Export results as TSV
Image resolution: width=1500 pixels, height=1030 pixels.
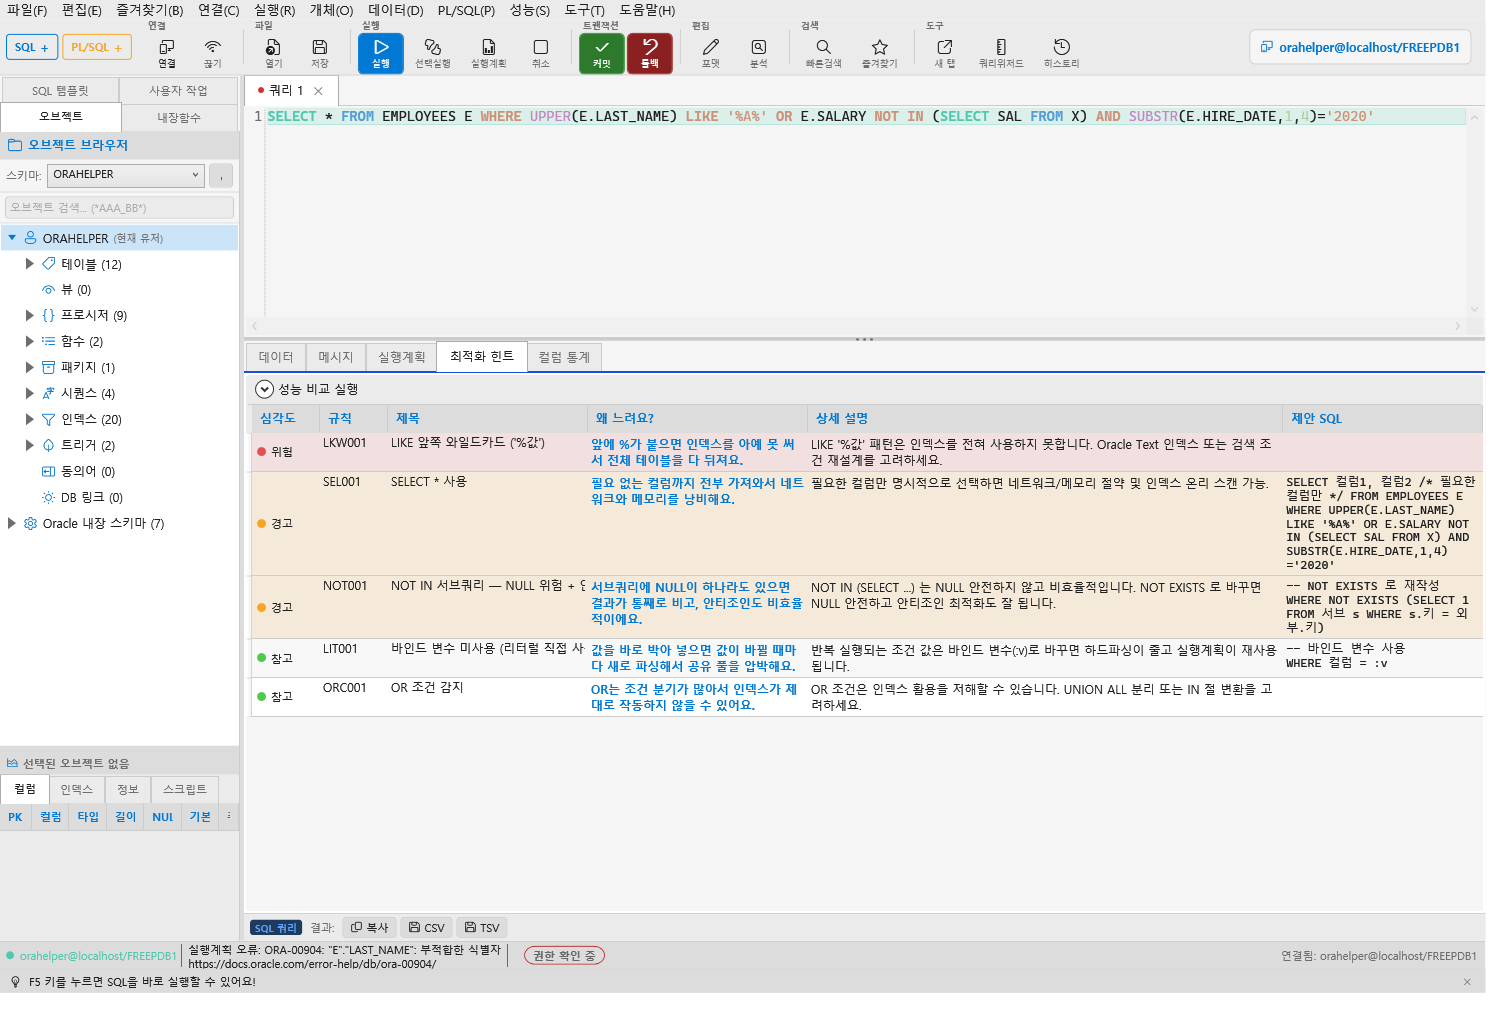(482, 927)
